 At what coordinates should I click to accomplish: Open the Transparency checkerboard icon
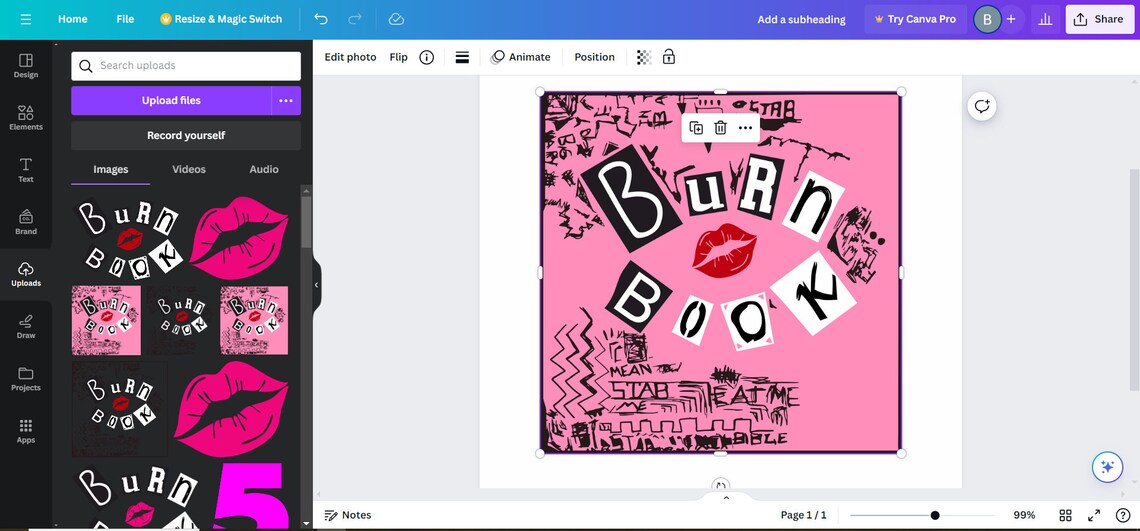pos(644,57)
